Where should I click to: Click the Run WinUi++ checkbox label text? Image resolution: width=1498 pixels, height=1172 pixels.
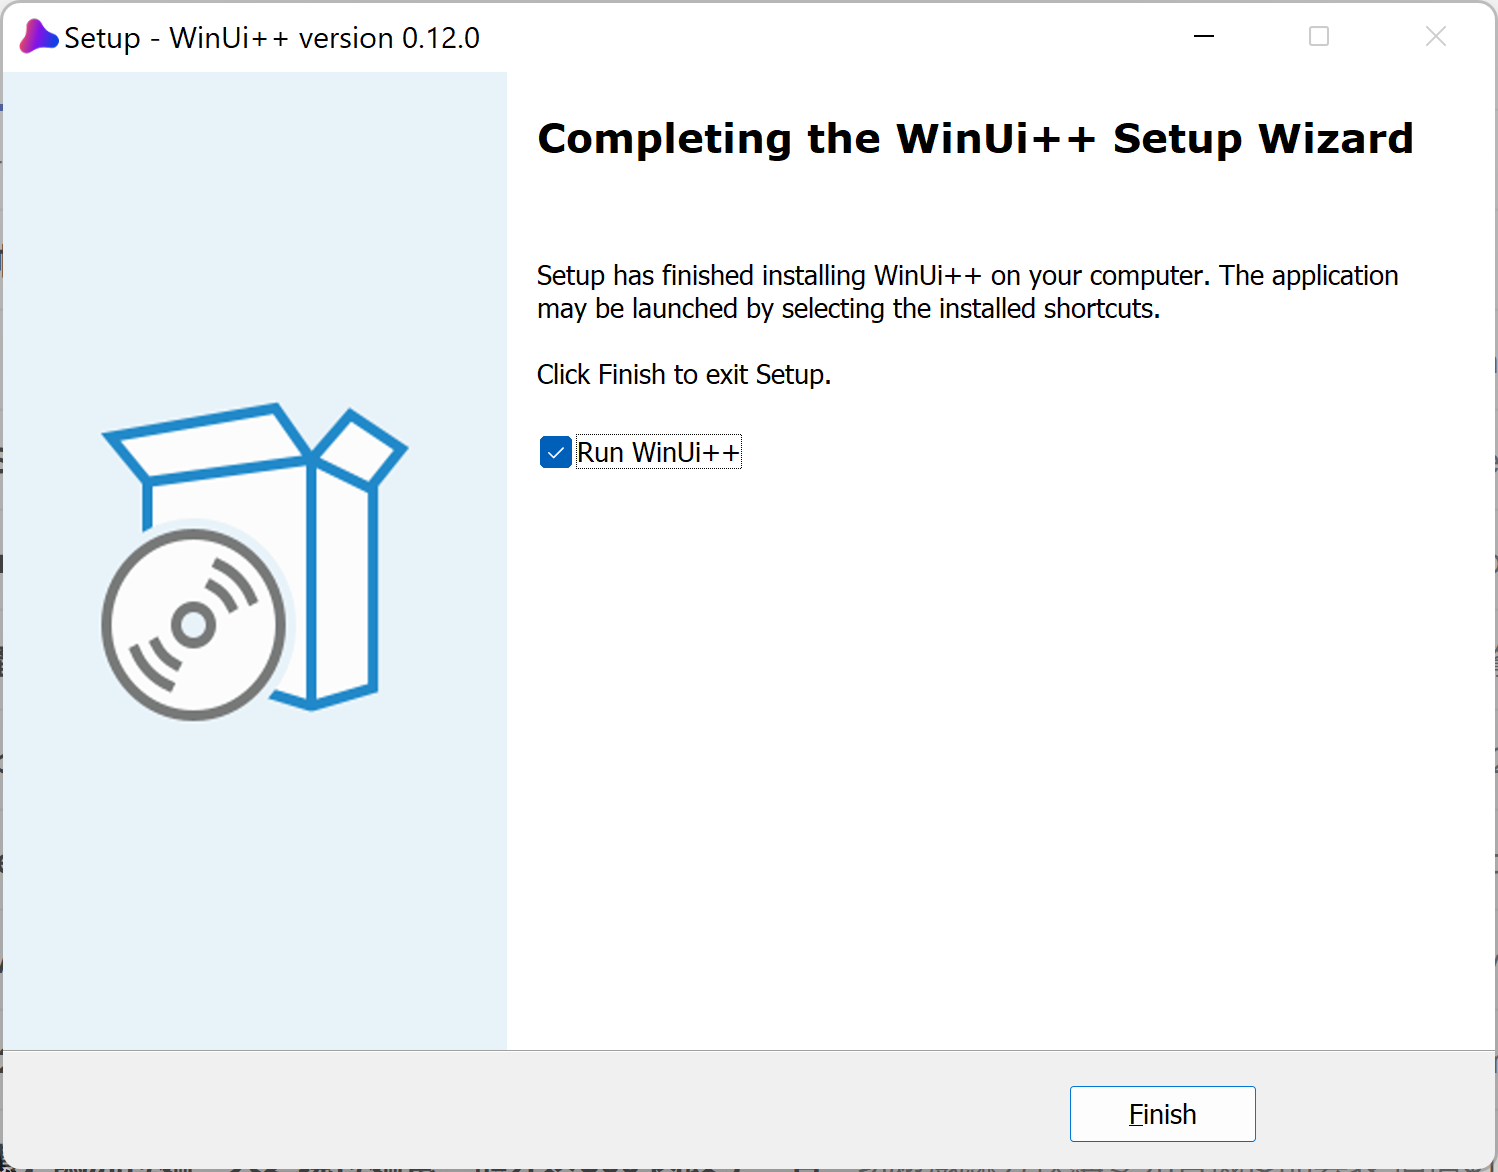coord(658,453)
